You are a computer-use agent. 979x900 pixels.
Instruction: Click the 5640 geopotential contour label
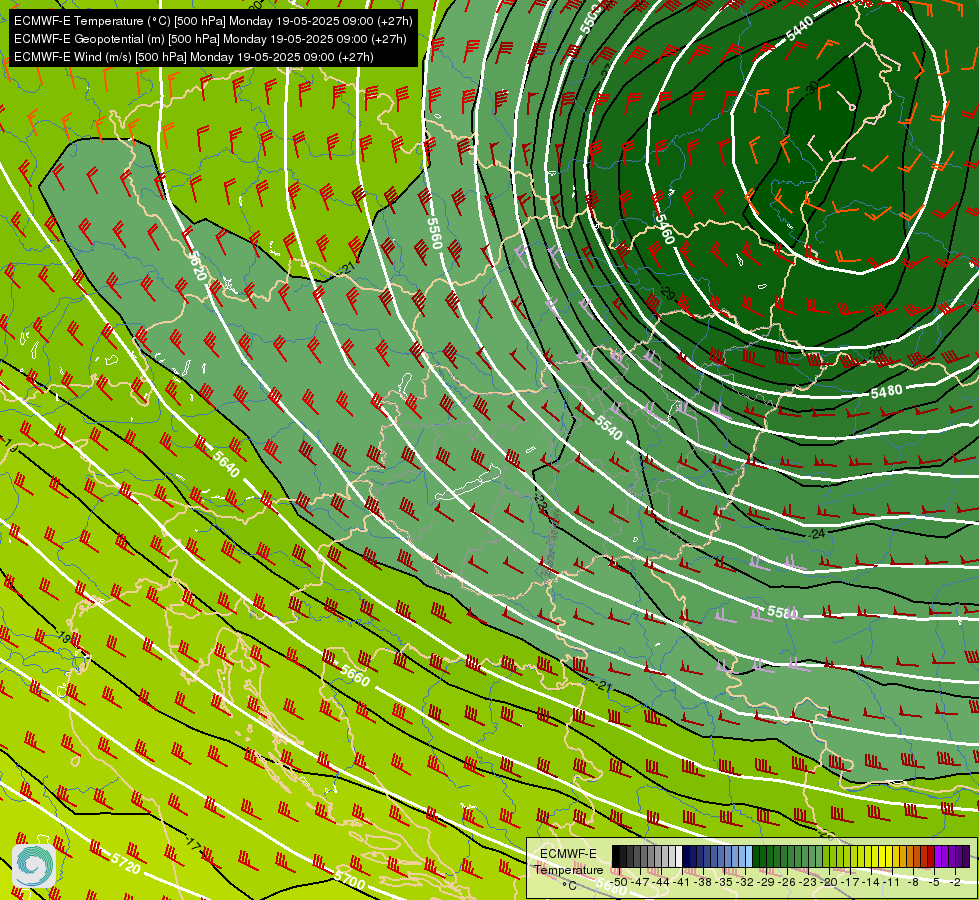pyautogui.click(x=226, y=464)
